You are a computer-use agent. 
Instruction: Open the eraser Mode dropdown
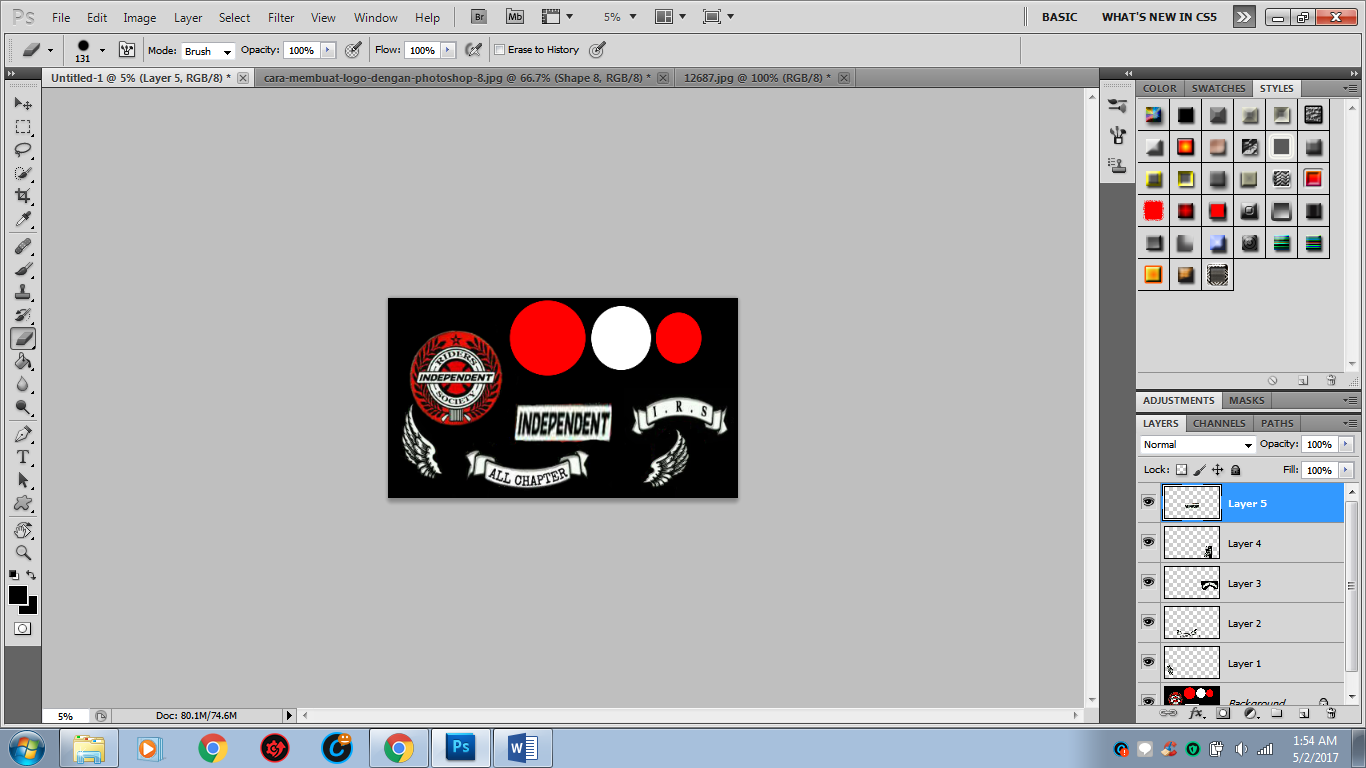tap(208, 51)
